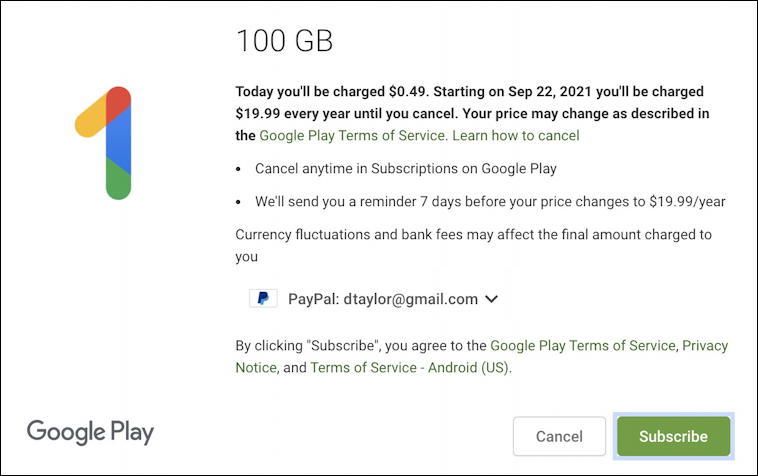Screen dimensions: 758x476
Task: Click the 7 days reminder bullet text
Action: pyautogui.click(x=490, y=202)
